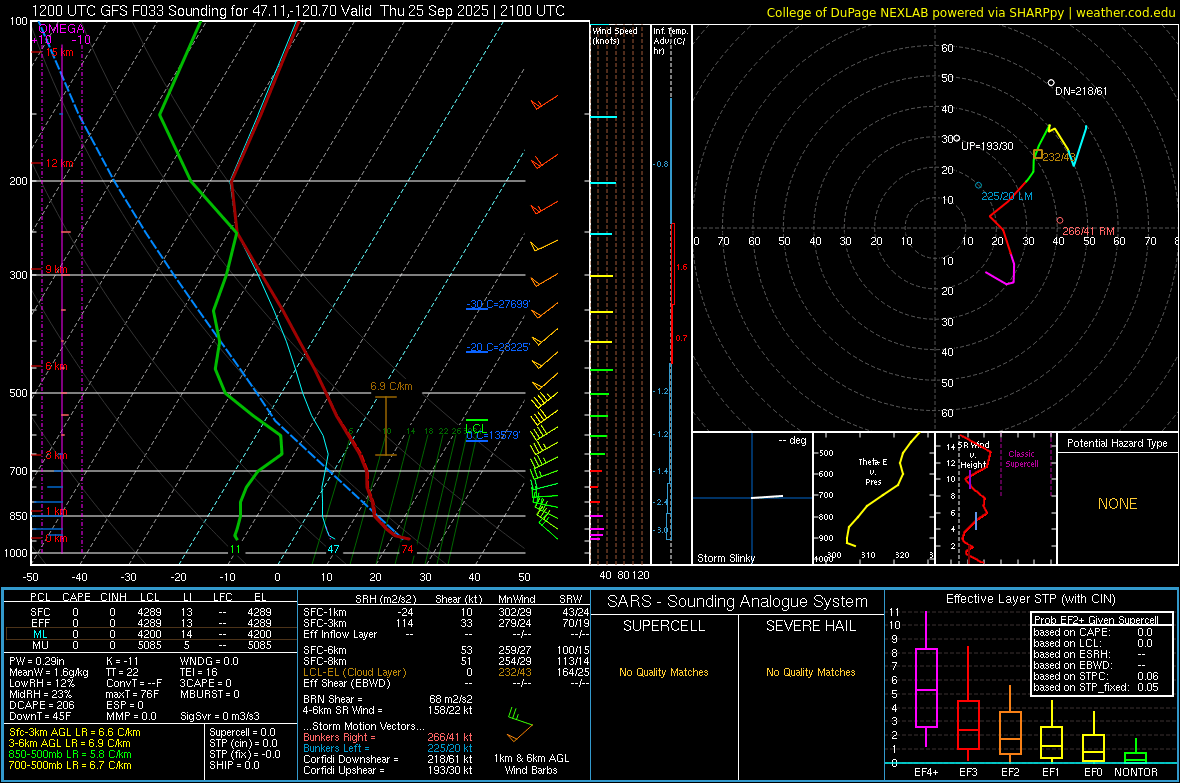Click the sounding title with 47.11,-120.70

pyautogui.click(x=298, y=11)
